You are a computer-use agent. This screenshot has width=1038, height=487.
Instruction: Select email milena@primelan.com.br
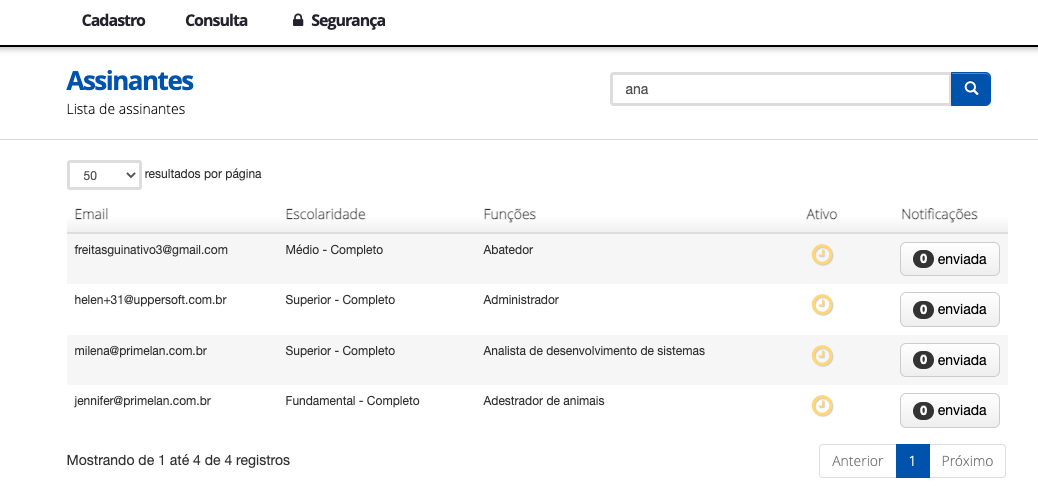coord(140,351)
